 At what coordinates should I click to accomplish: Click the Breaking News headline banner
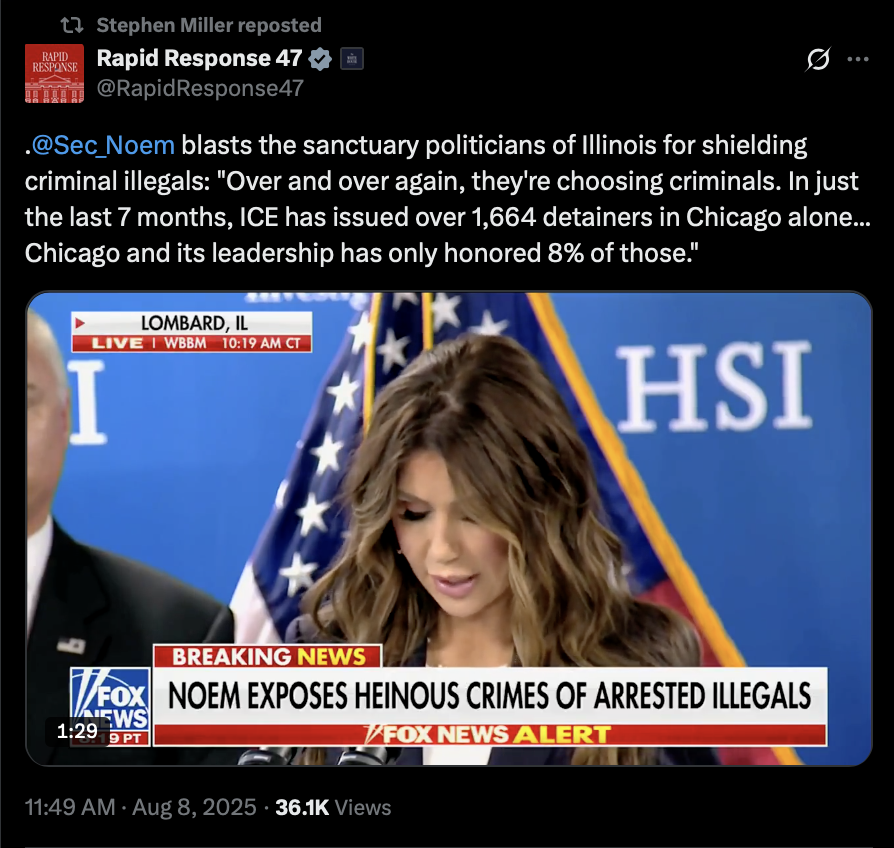pyautogui.click(x=490, y=696)
